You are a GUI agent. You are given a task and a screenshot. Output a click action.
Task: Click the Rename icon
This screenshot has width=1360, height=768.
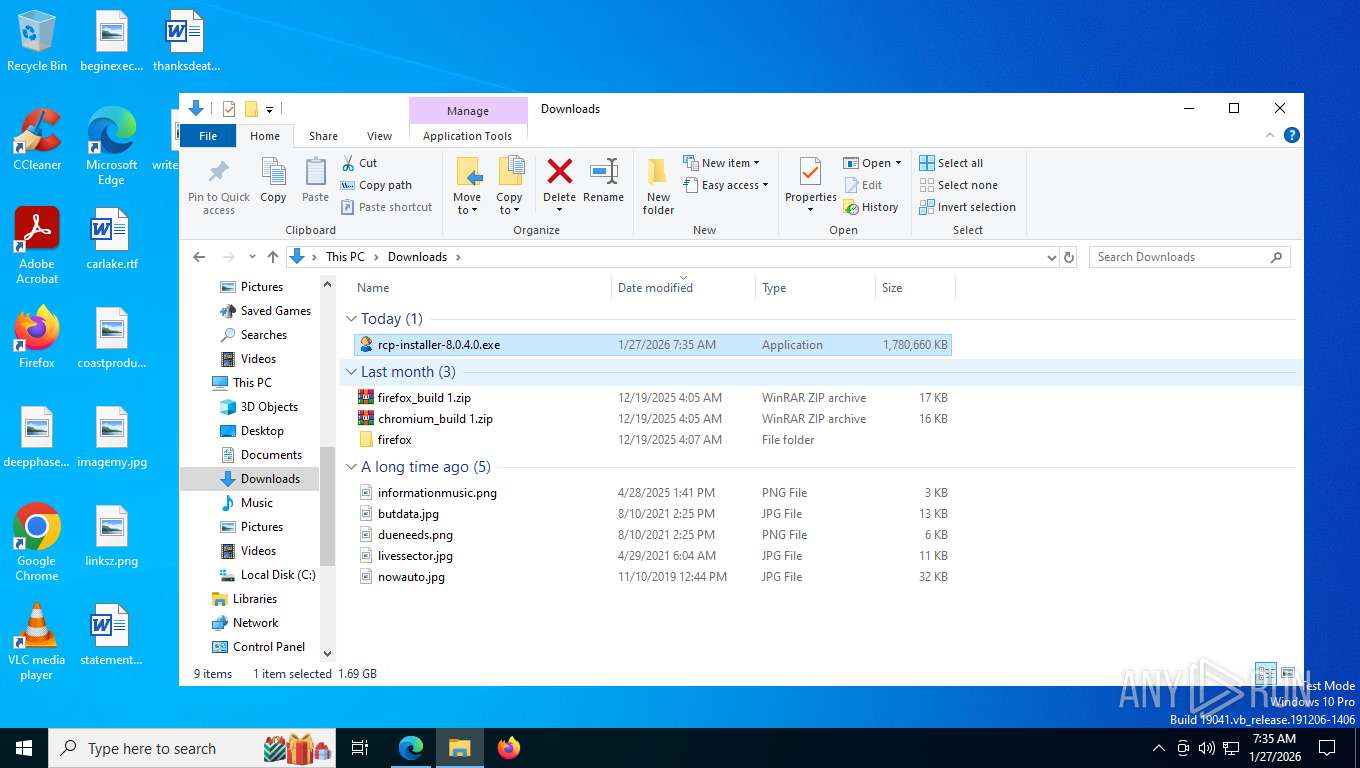point(603,171)
